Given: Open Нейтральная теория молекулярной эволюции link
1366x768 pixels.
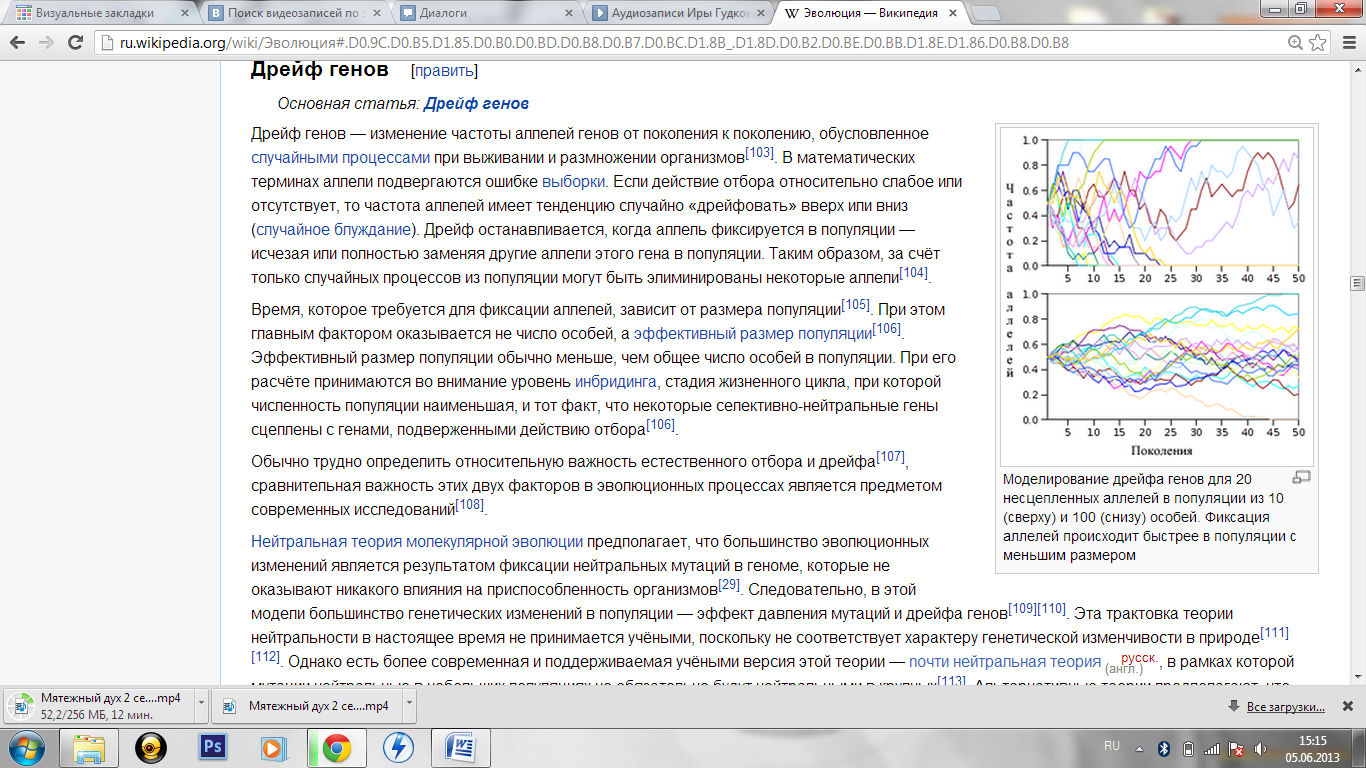Looking at the screenshot, I should pyautogui.click(x=417, y=542).
